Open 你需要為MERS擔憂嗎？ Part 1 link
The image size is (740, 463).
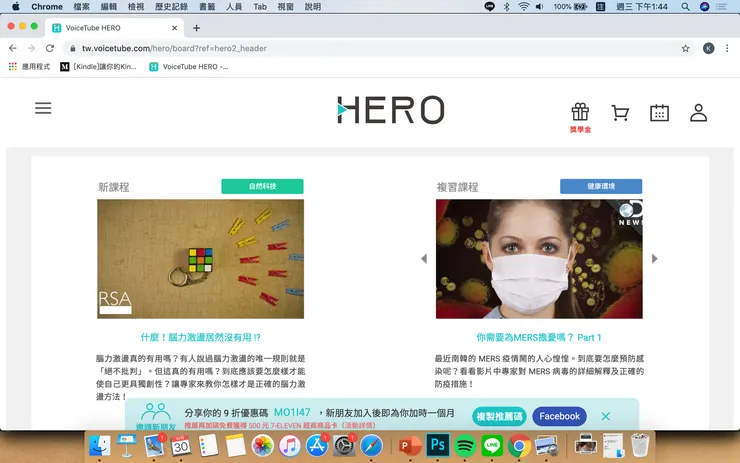tap(539, 337)
